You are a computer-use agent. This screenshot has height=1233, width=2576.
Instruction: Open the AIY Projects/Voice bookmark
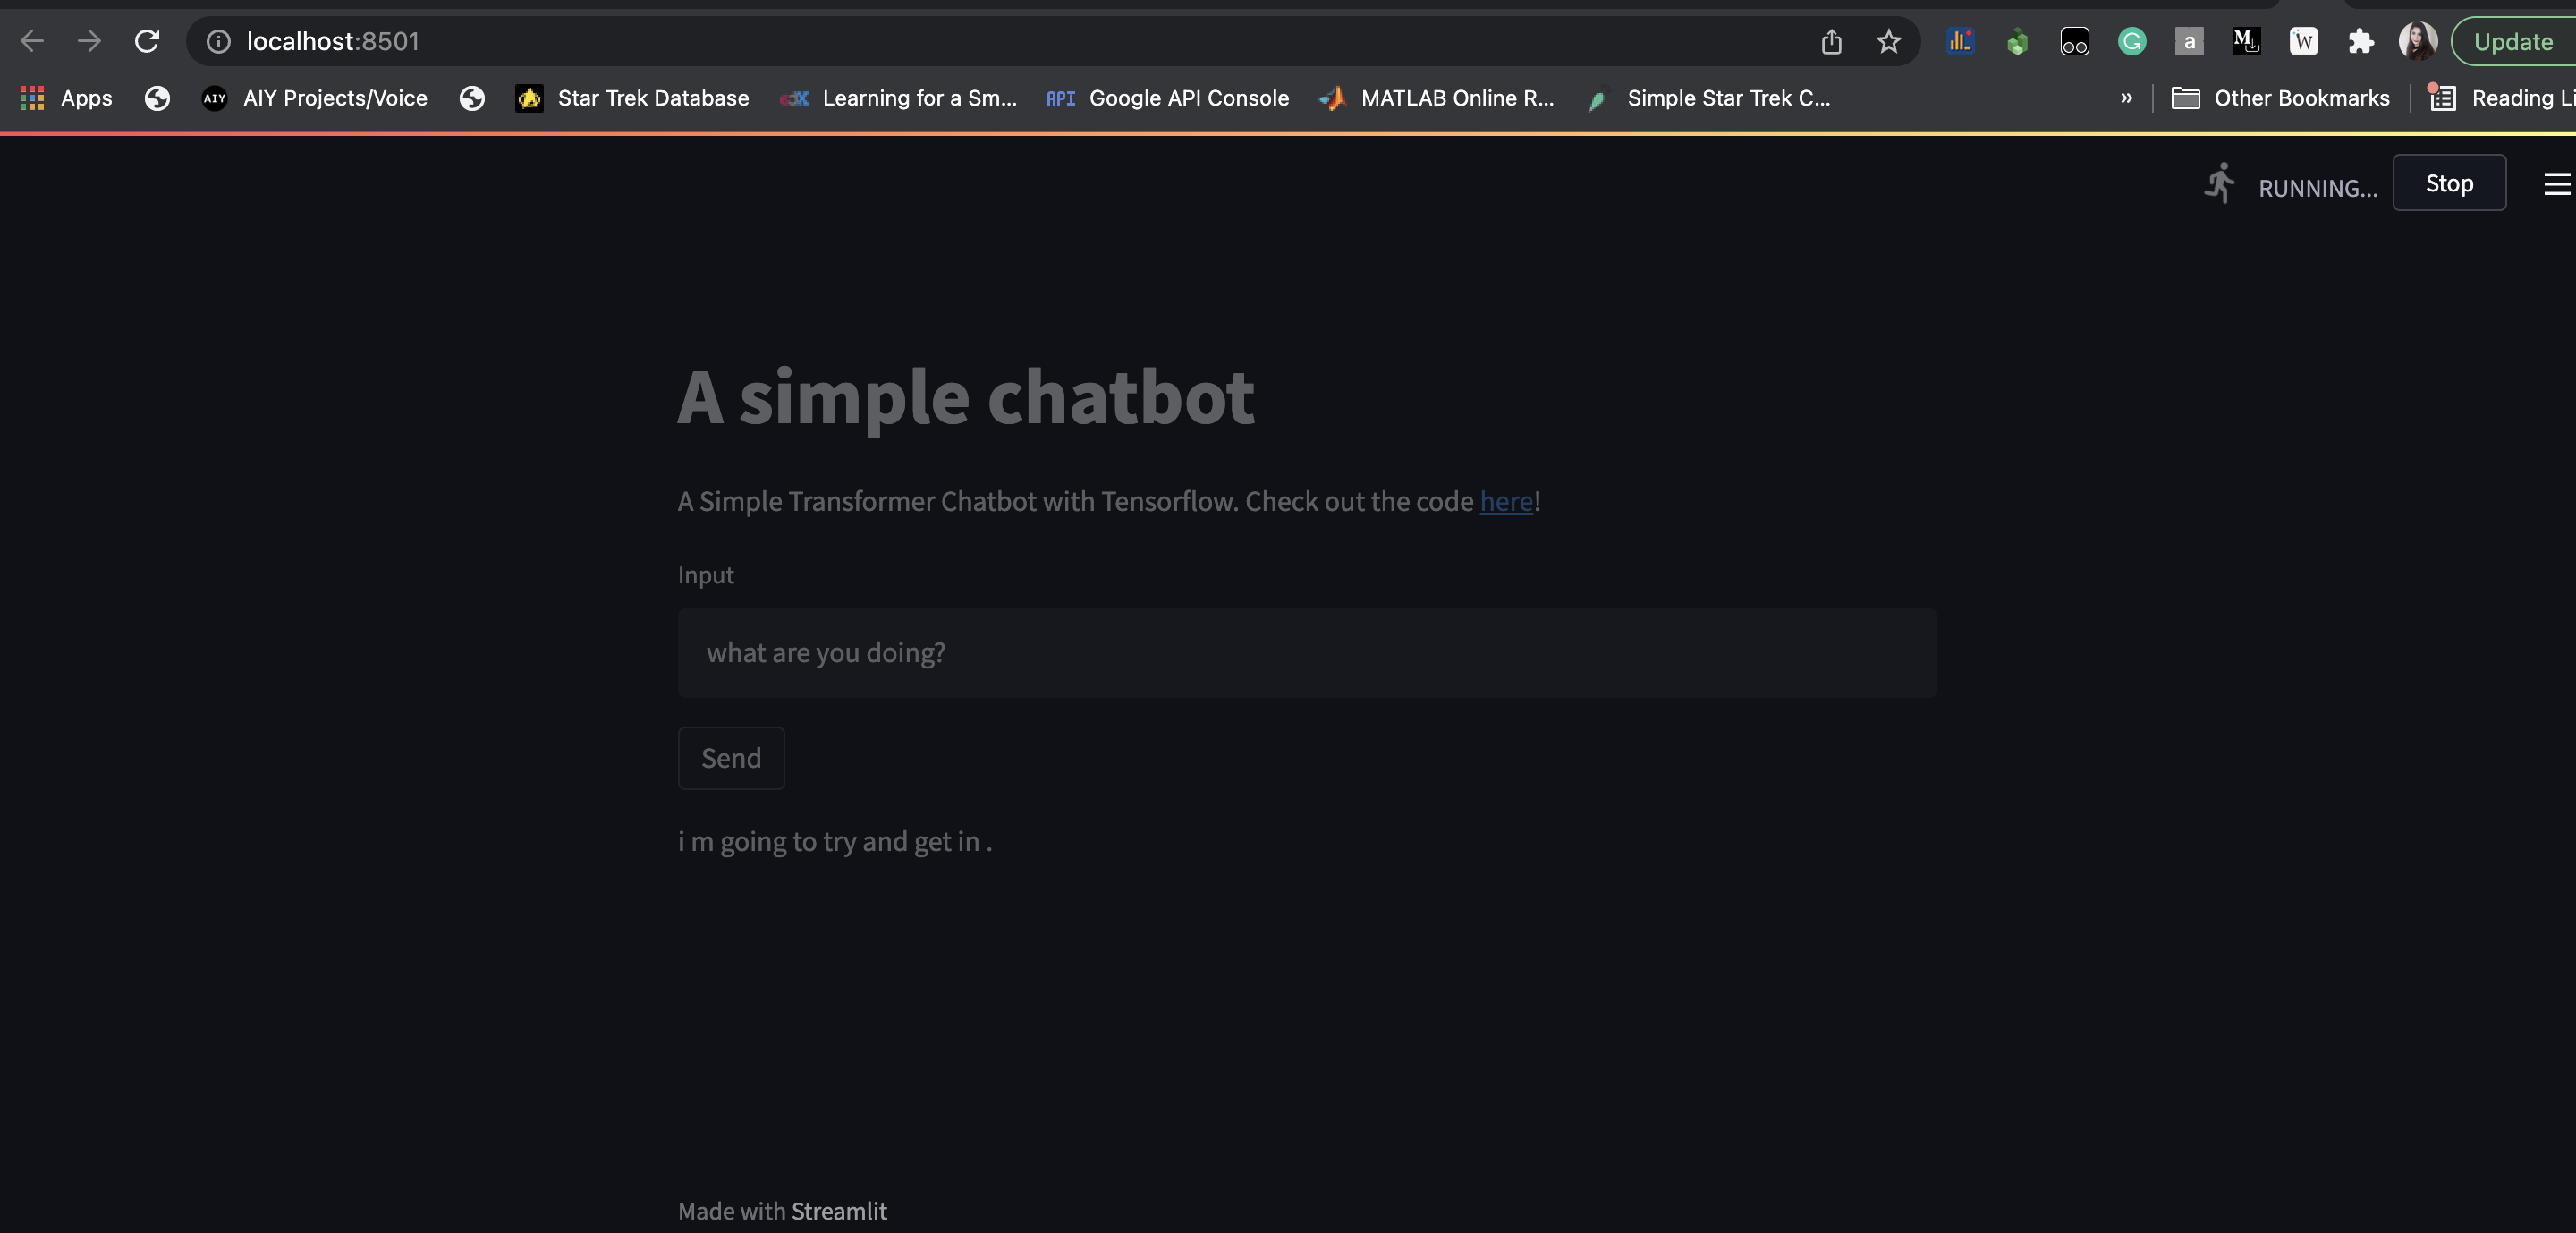[315, 98]
